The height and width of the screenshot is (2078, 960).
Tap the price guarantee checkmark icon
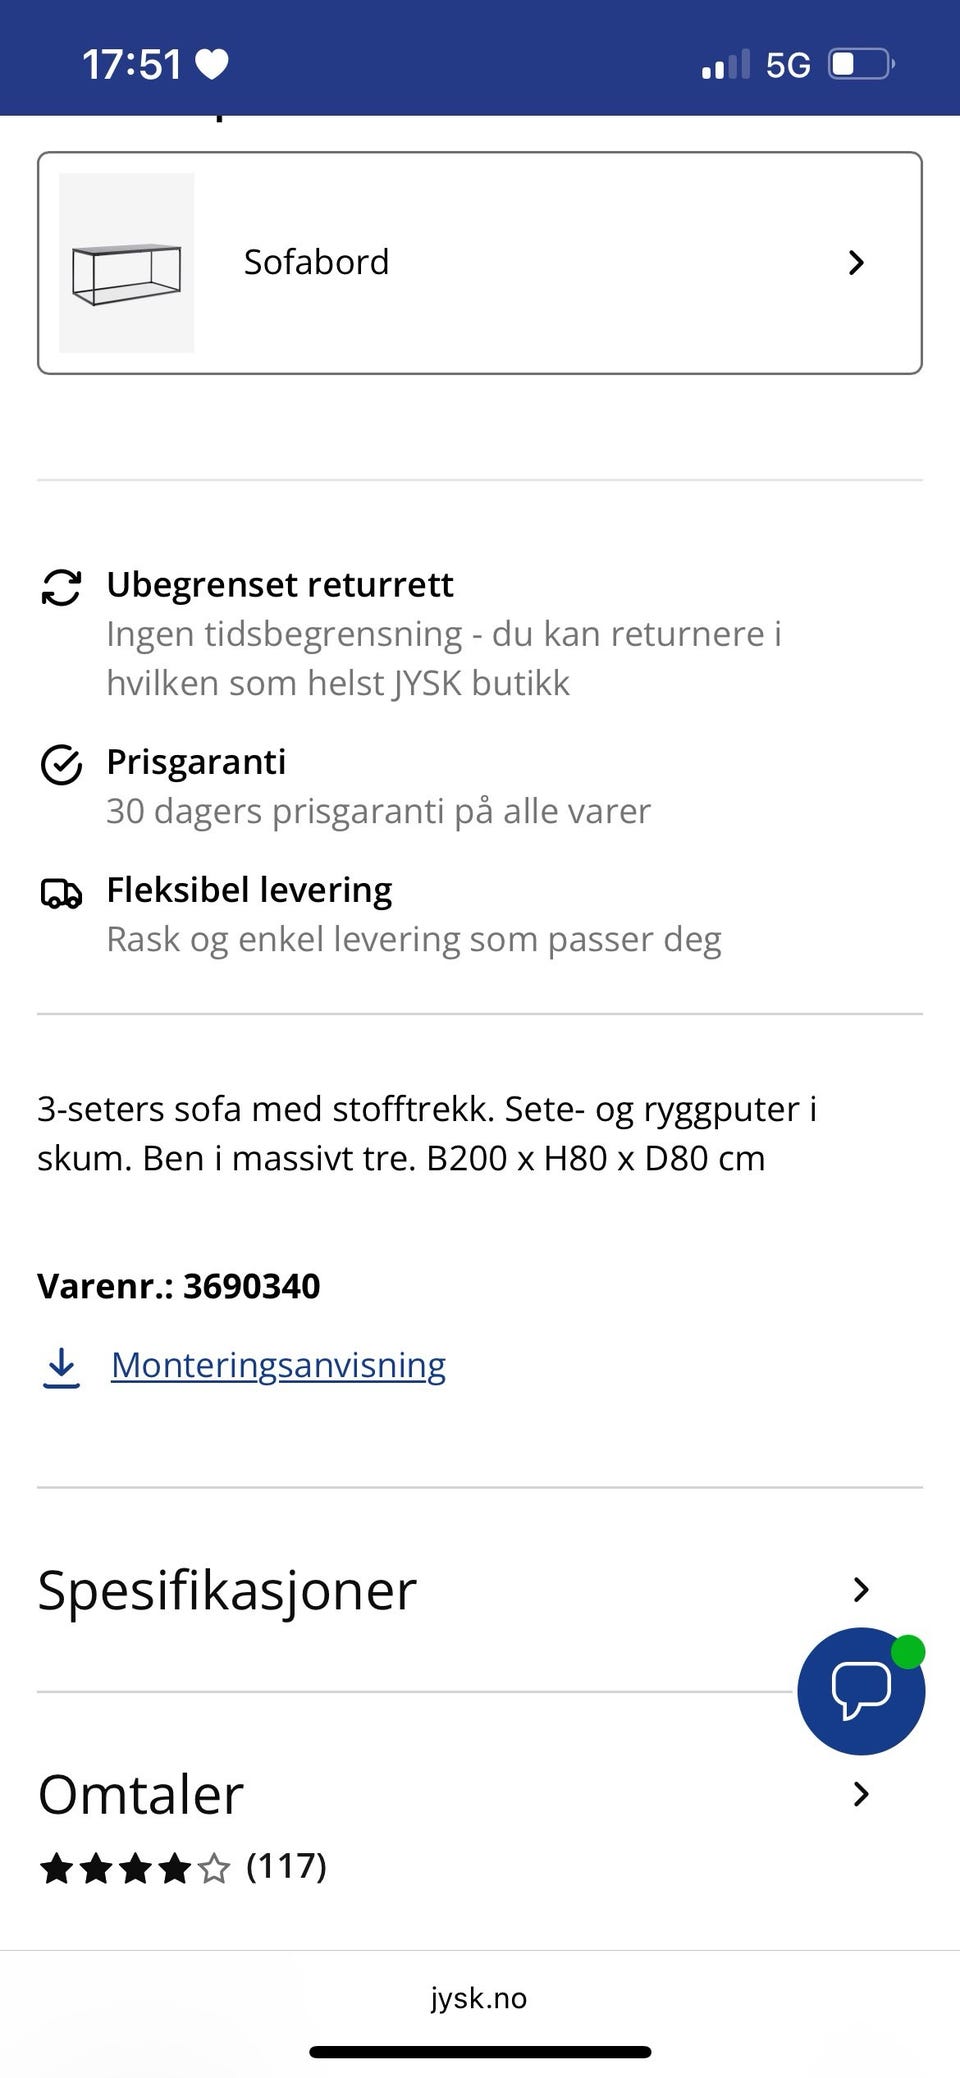61,765
